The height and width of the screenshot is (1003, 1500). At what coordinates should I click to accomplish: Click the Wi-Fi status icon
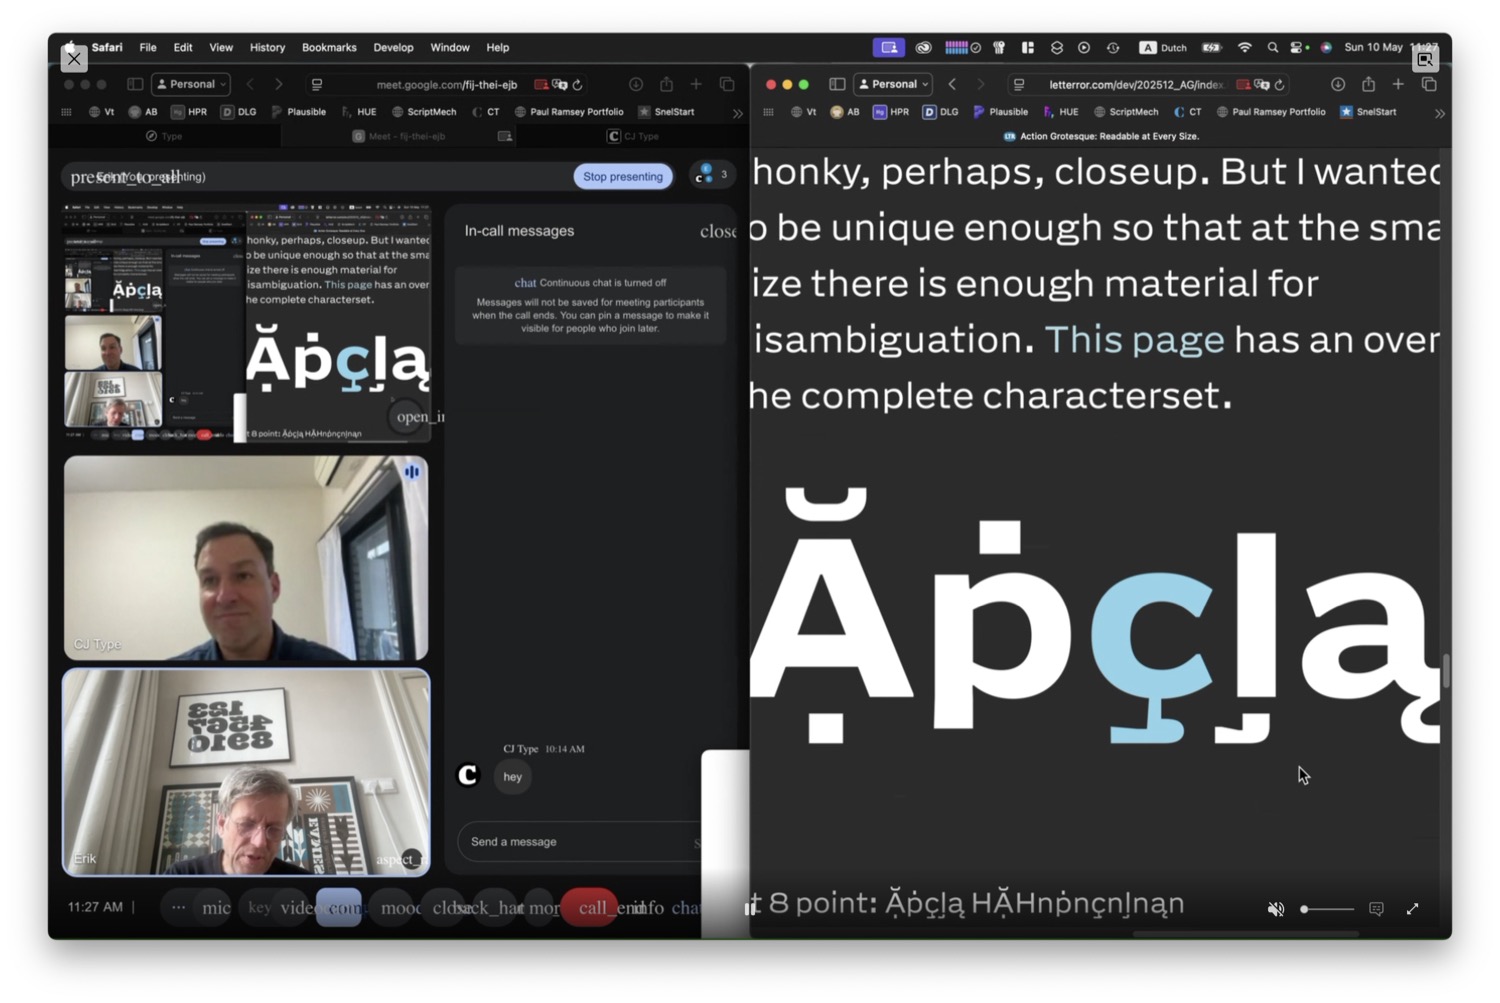point(1245,47)
